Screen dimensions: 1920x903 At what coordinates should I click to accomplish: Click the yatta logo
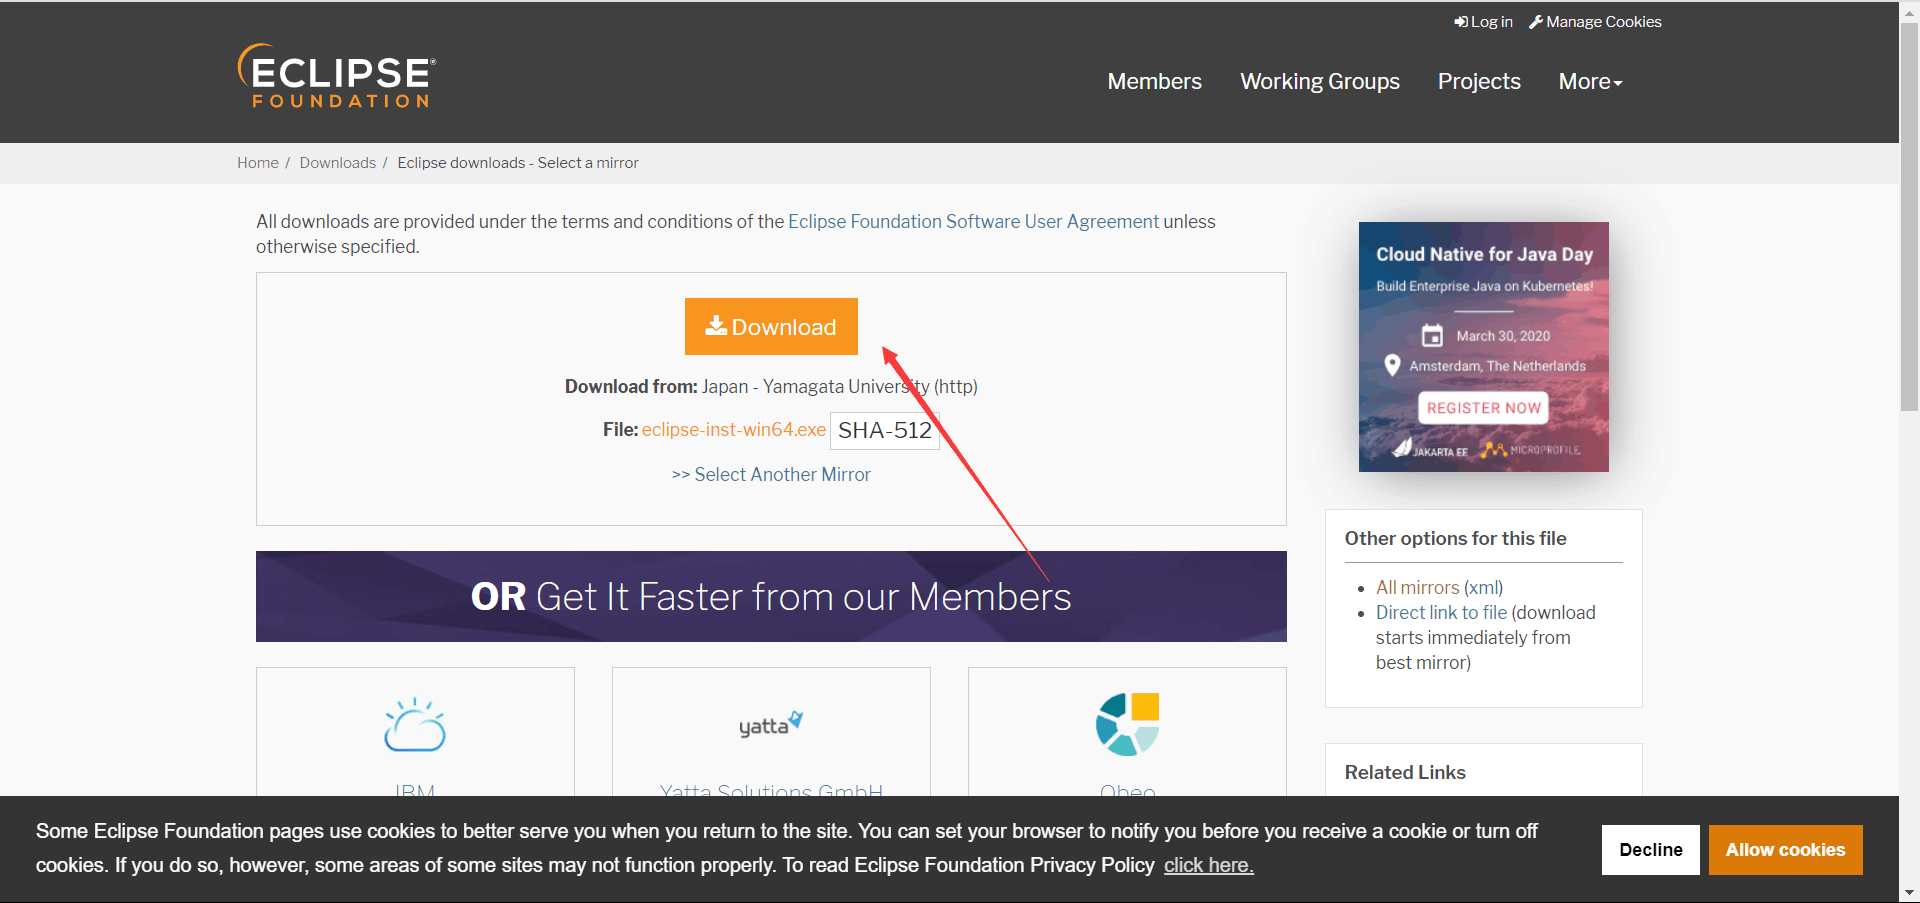click(x=770, y=724)
